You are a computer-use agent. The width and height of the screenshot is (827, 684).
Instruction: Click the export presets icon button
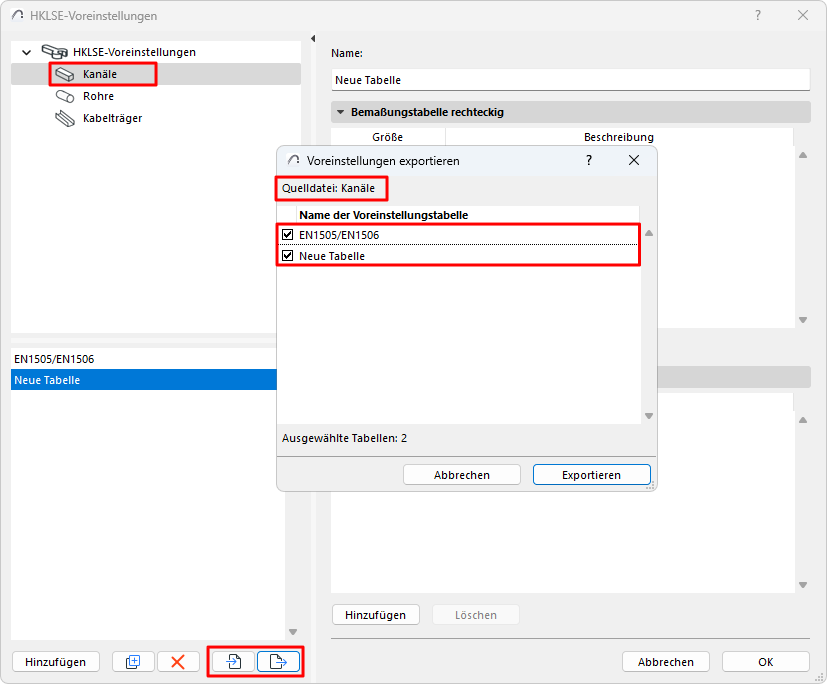coord(278,661)
